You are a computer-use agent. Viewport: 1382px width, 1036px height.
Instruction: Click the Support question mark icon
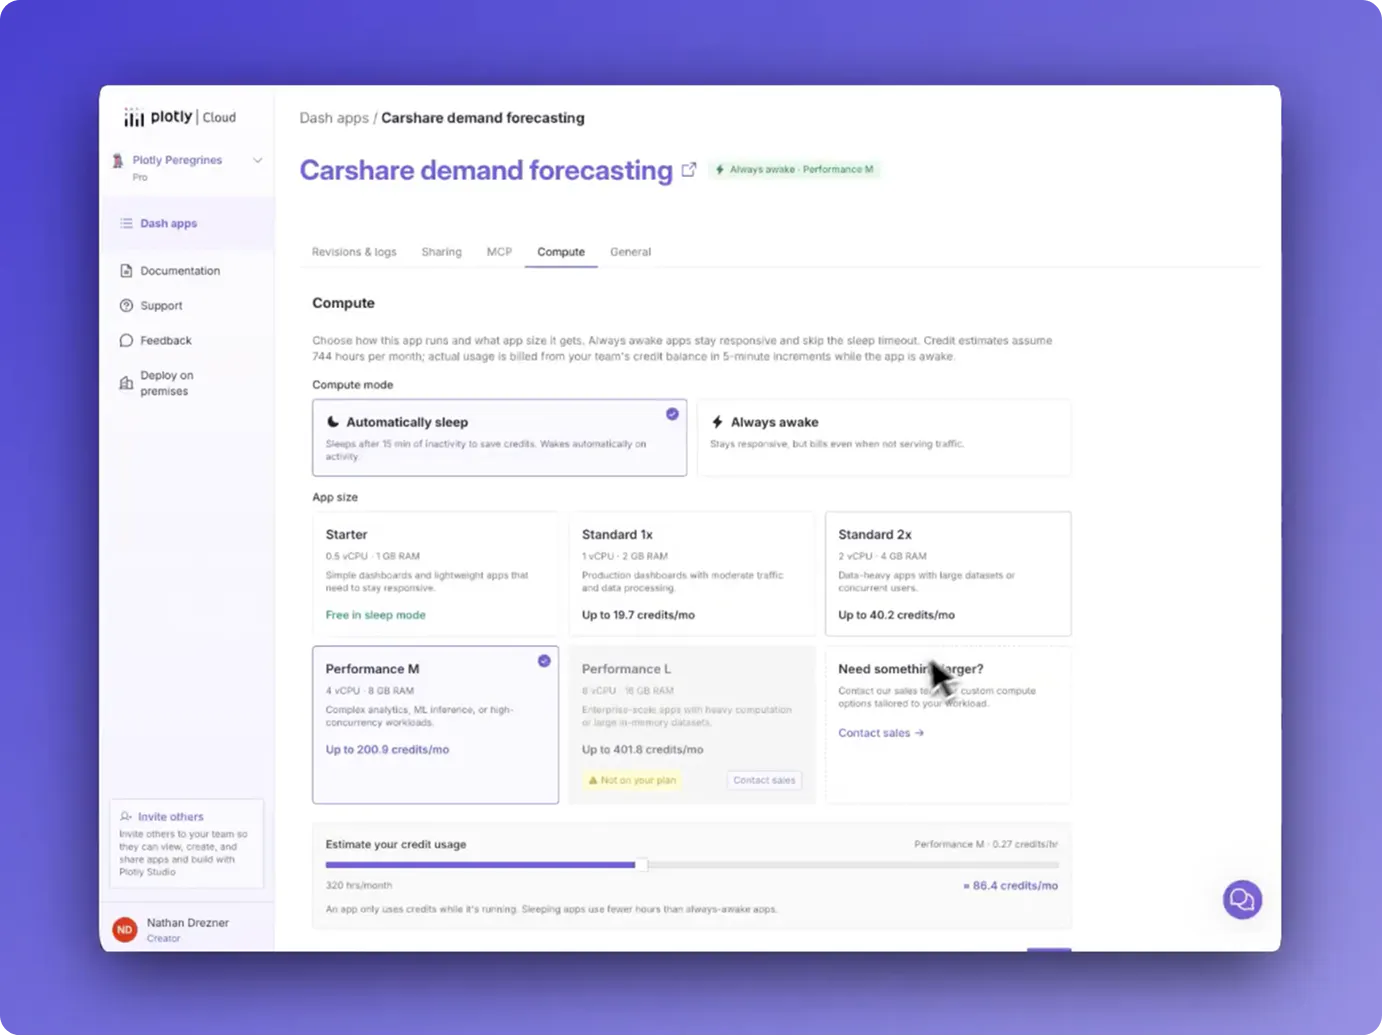click(x=126, y=306)
